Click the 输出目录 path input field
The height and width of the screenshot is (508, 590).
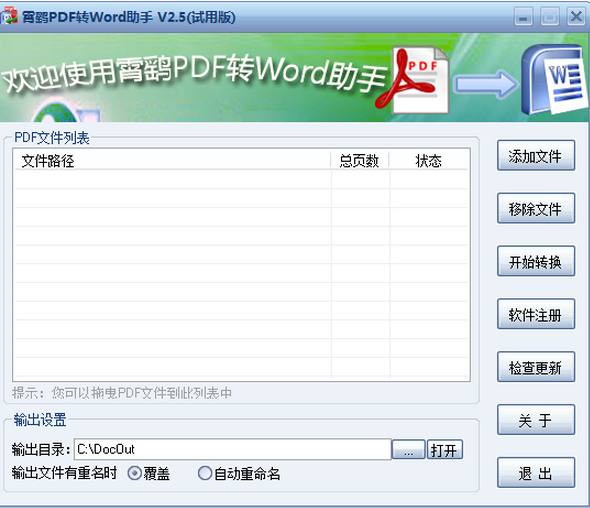(233, 449)
